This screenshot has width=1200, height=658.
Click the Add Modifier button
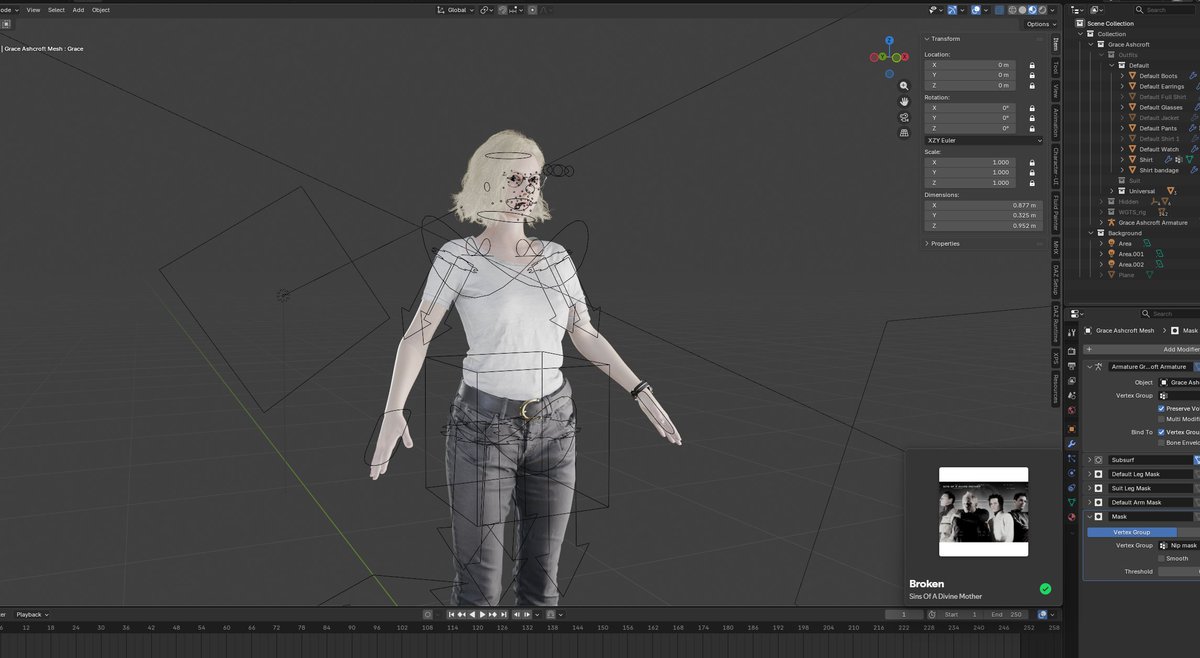point(1141,349)
